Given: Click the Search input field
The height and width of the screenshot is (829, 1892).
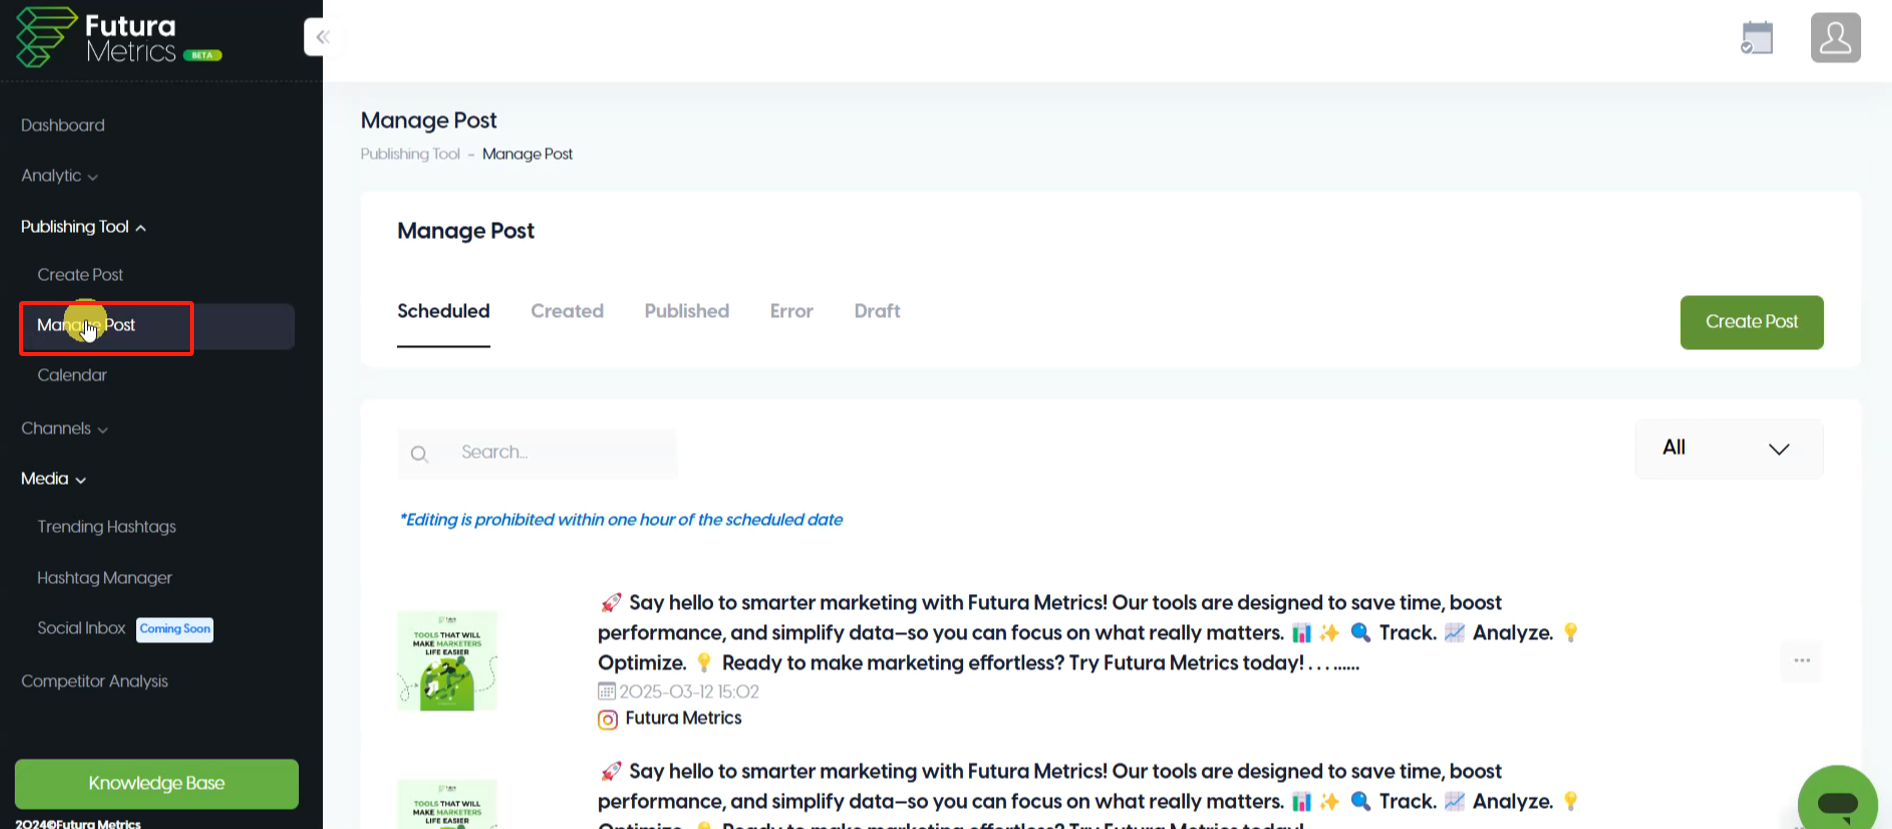Looking at the screenshot, I should [537, 453].
